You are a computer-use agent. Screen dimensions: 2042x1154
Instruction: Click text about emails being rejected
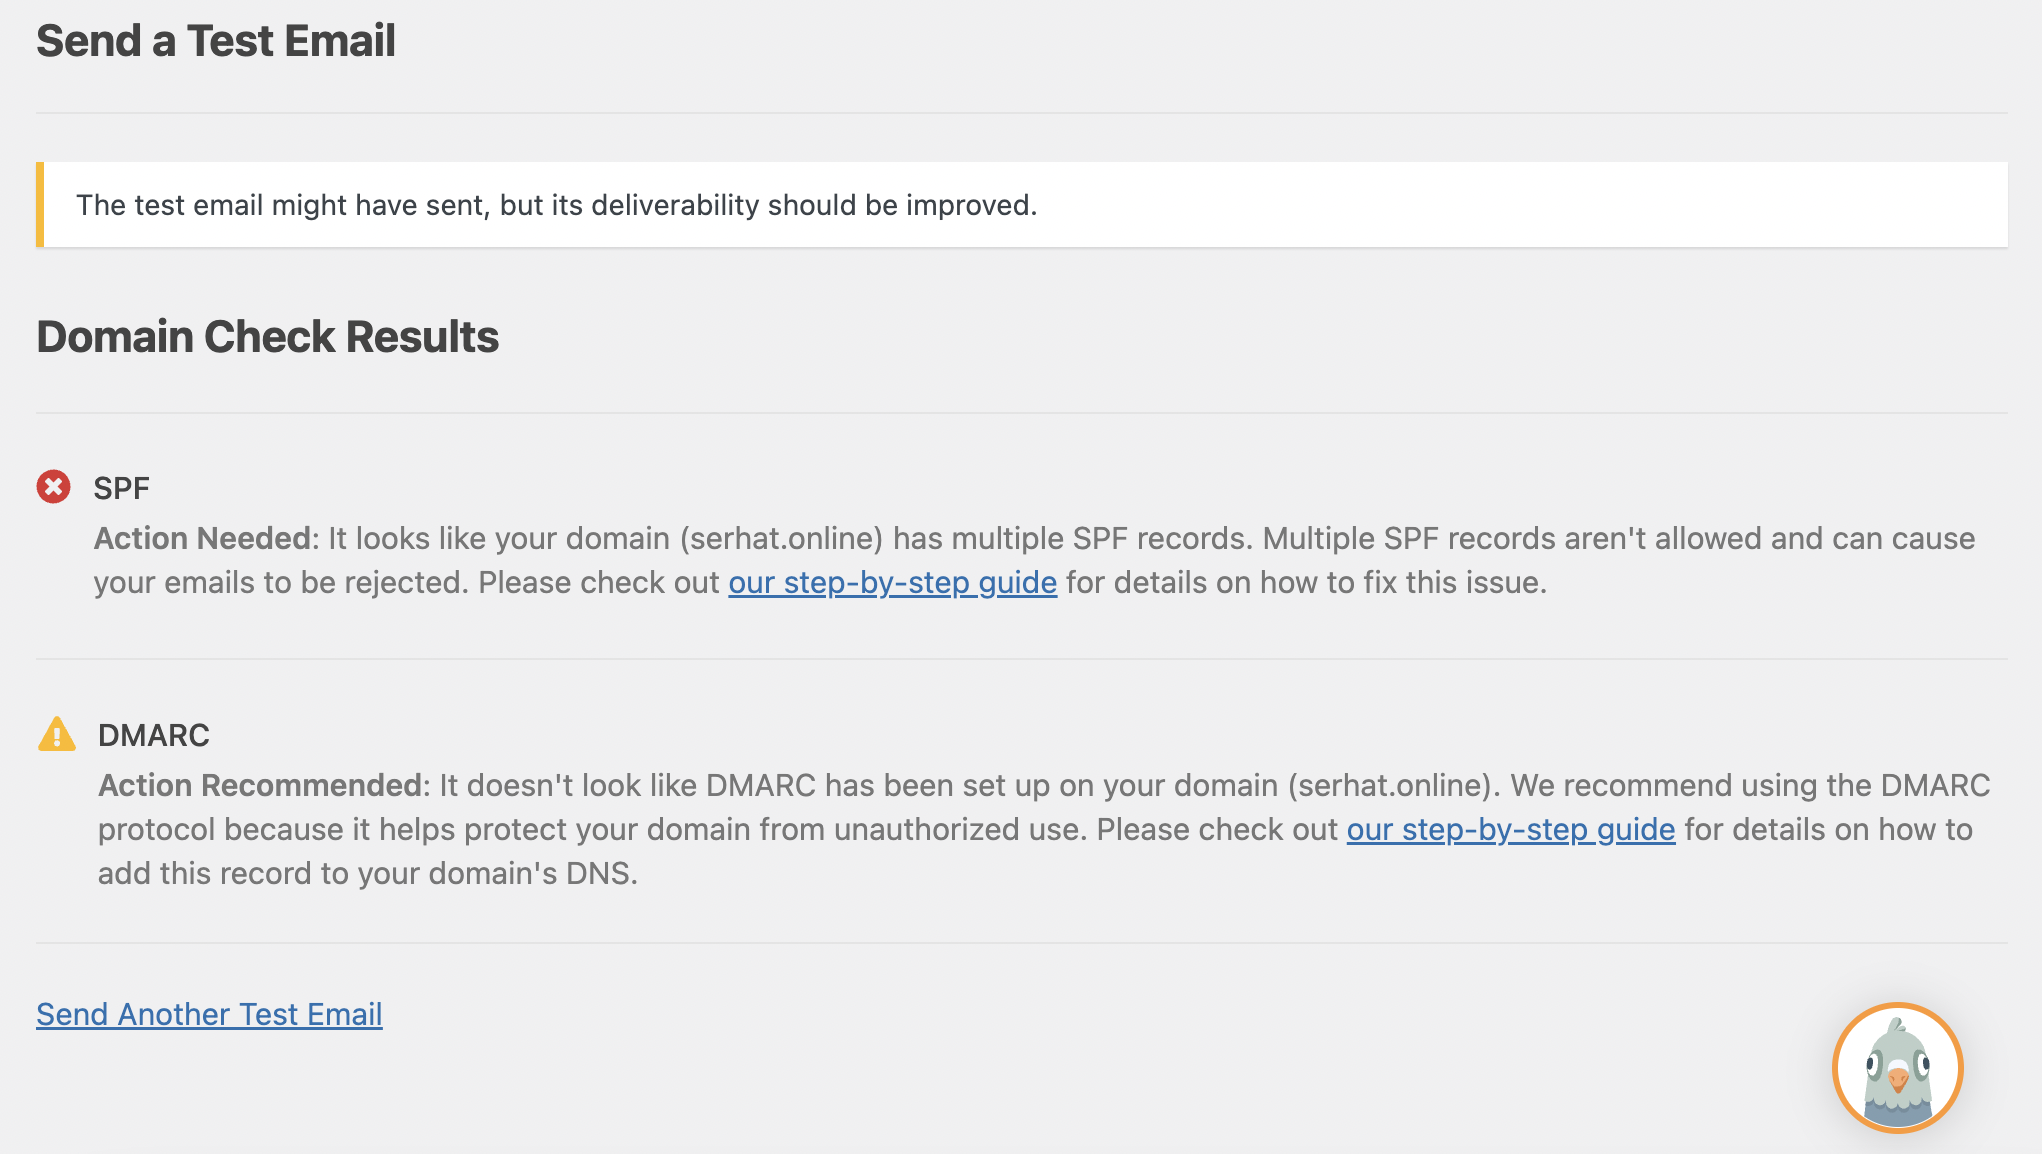point(281,582)
